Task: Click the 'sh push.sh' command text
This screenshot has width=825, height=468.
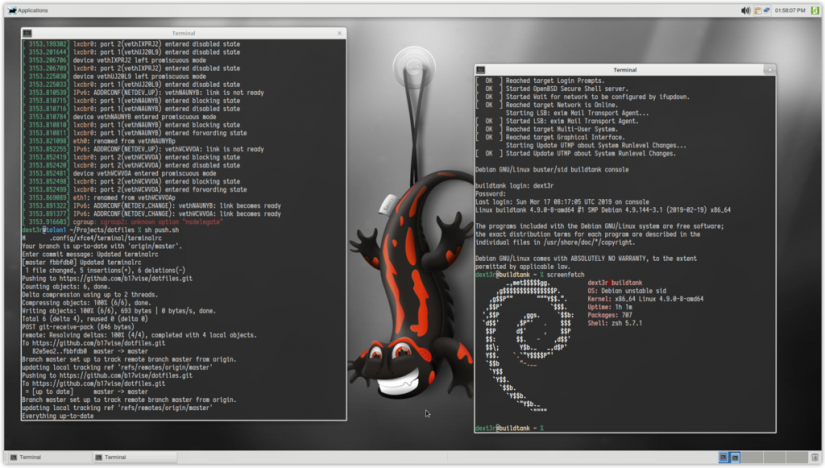Action: [x=162, y=230]
